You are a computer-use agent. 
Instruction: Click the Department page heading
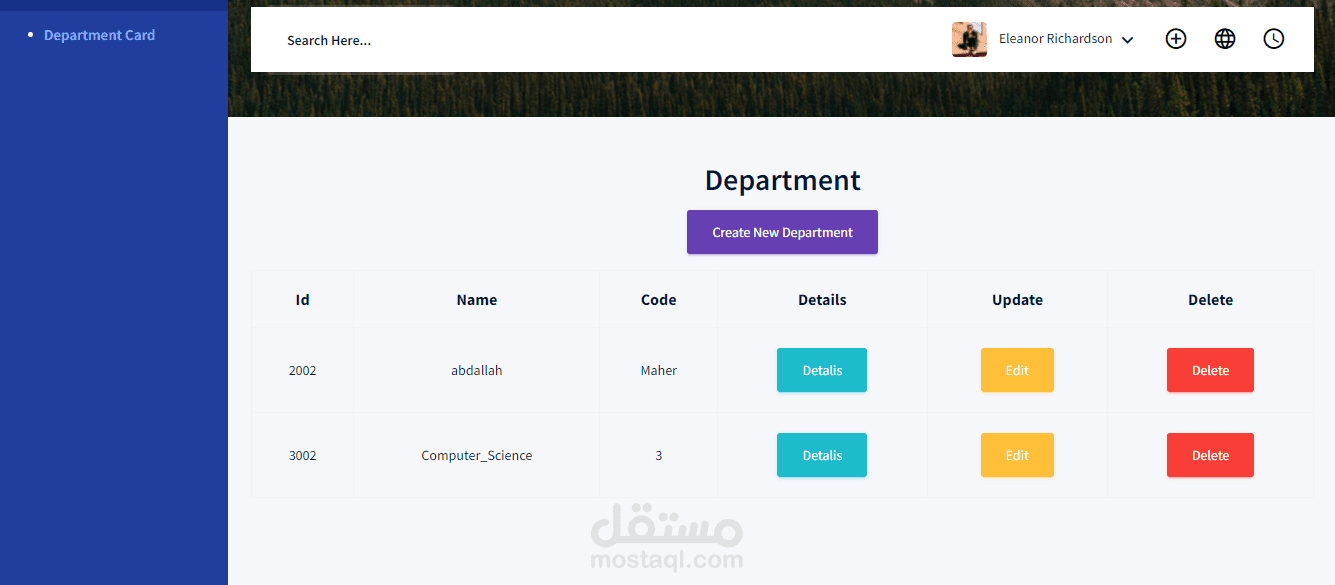tap(782, 180)
